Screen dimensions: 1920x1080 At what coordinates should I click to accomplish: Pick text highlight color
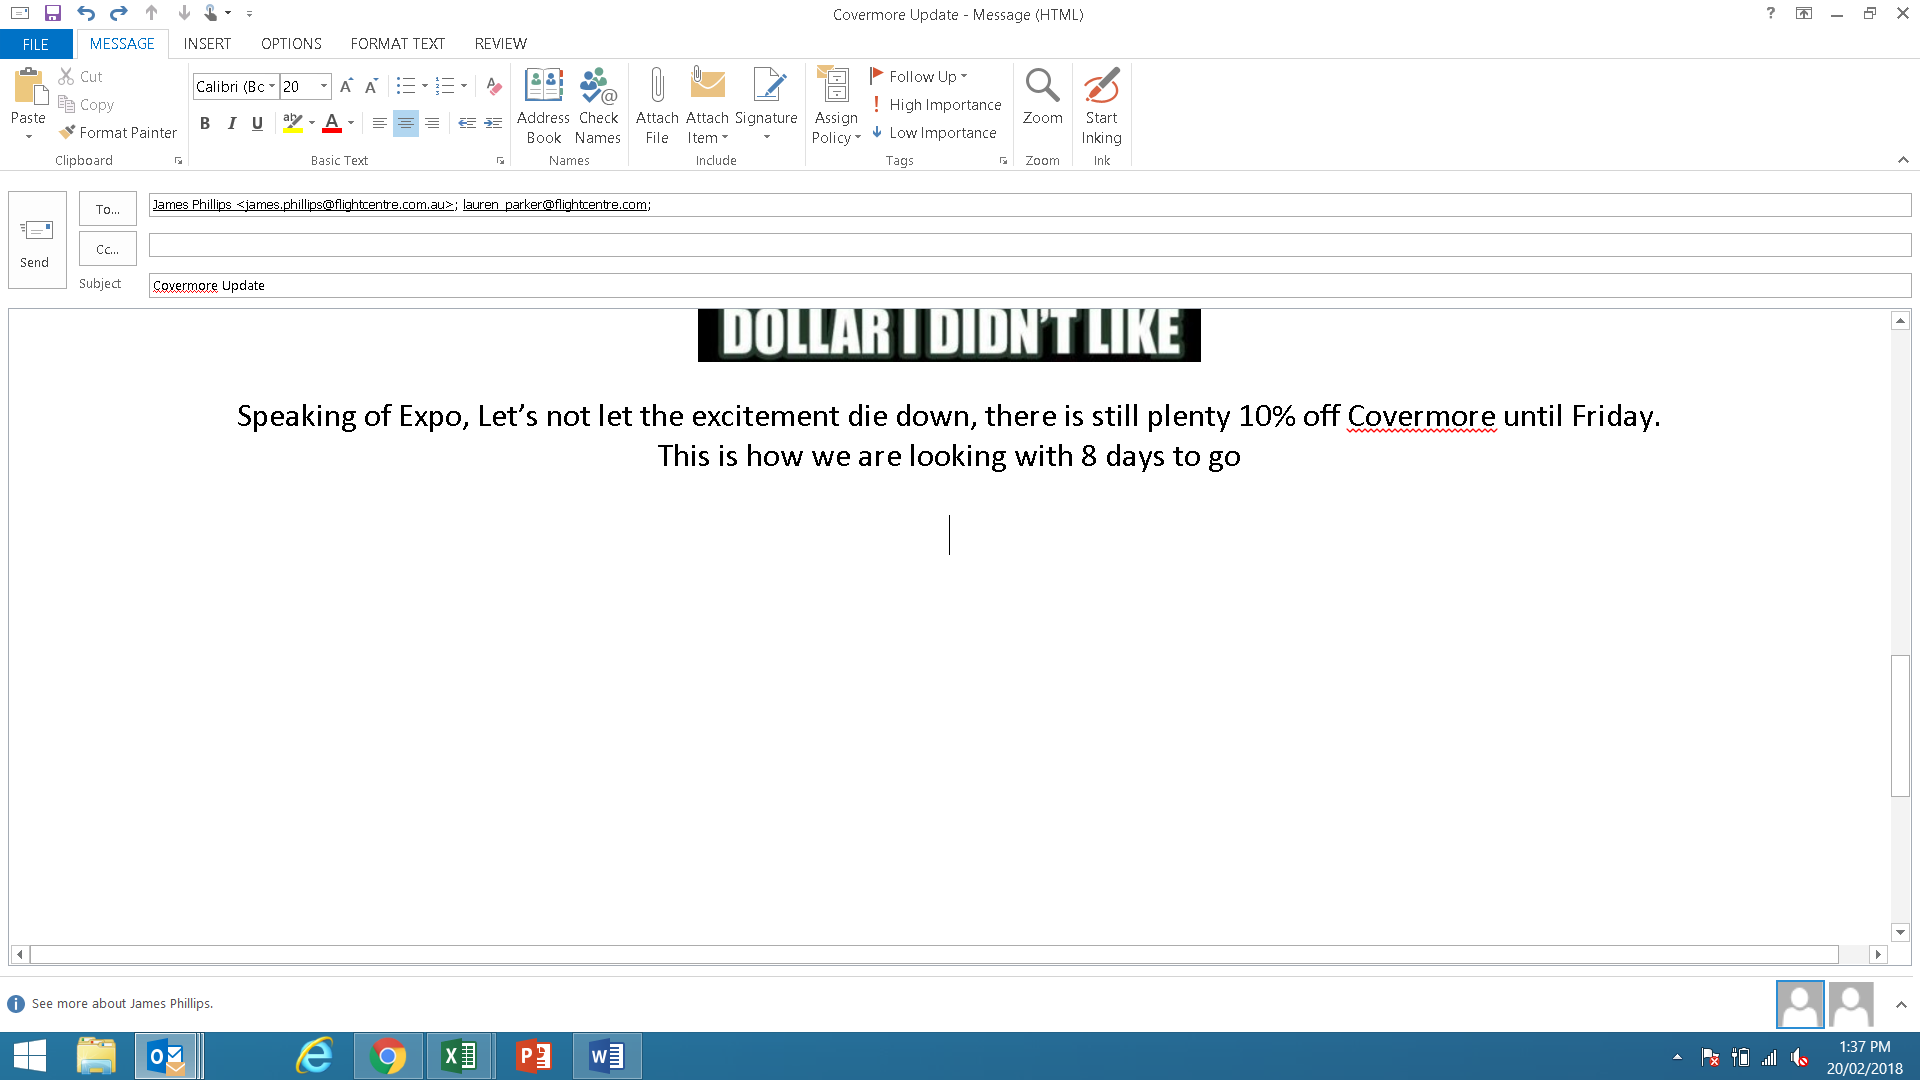[292, 123]
